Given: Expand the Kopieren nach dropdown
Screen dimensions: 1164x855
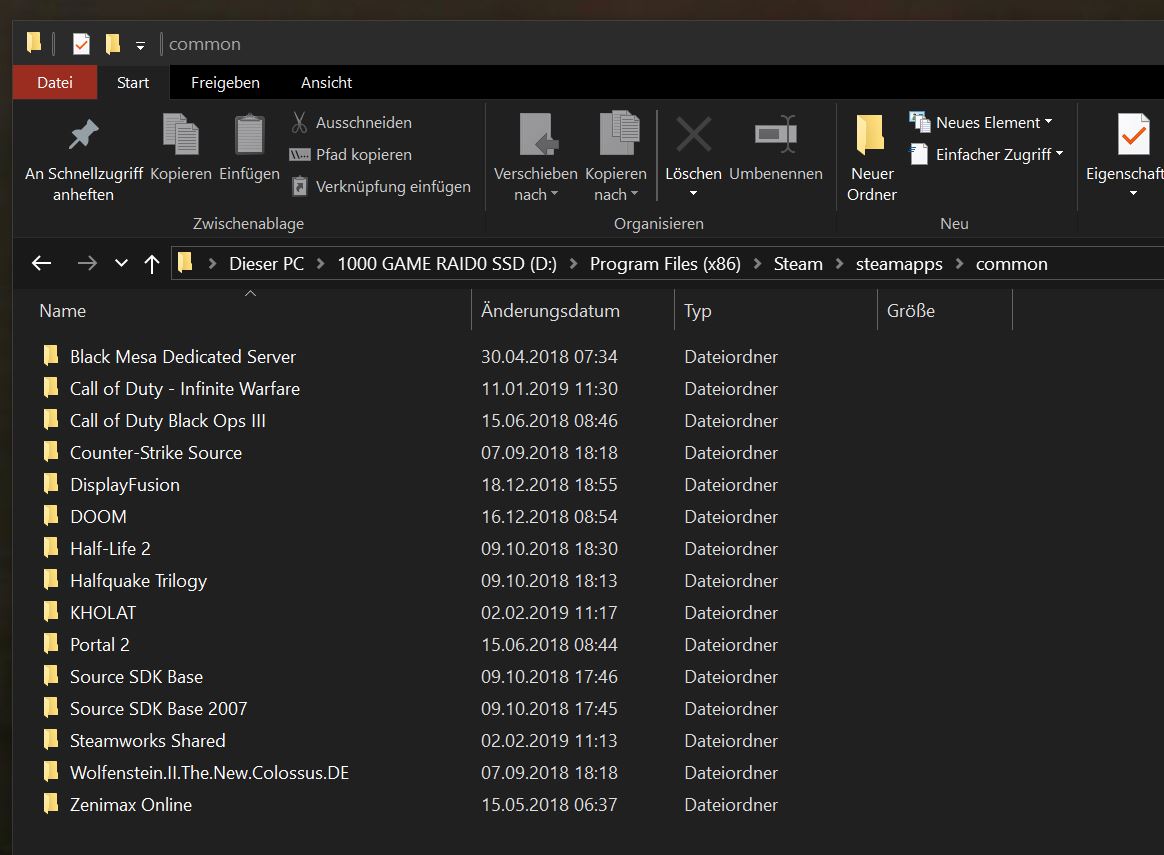Looking at the screenshot, I should 634,194.
